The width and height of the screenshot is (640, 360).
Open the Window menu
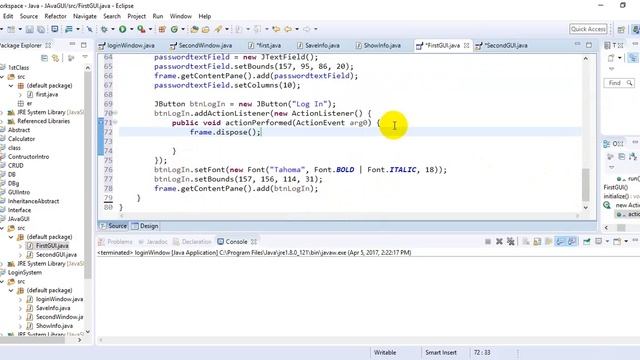(x=180, y=16)
